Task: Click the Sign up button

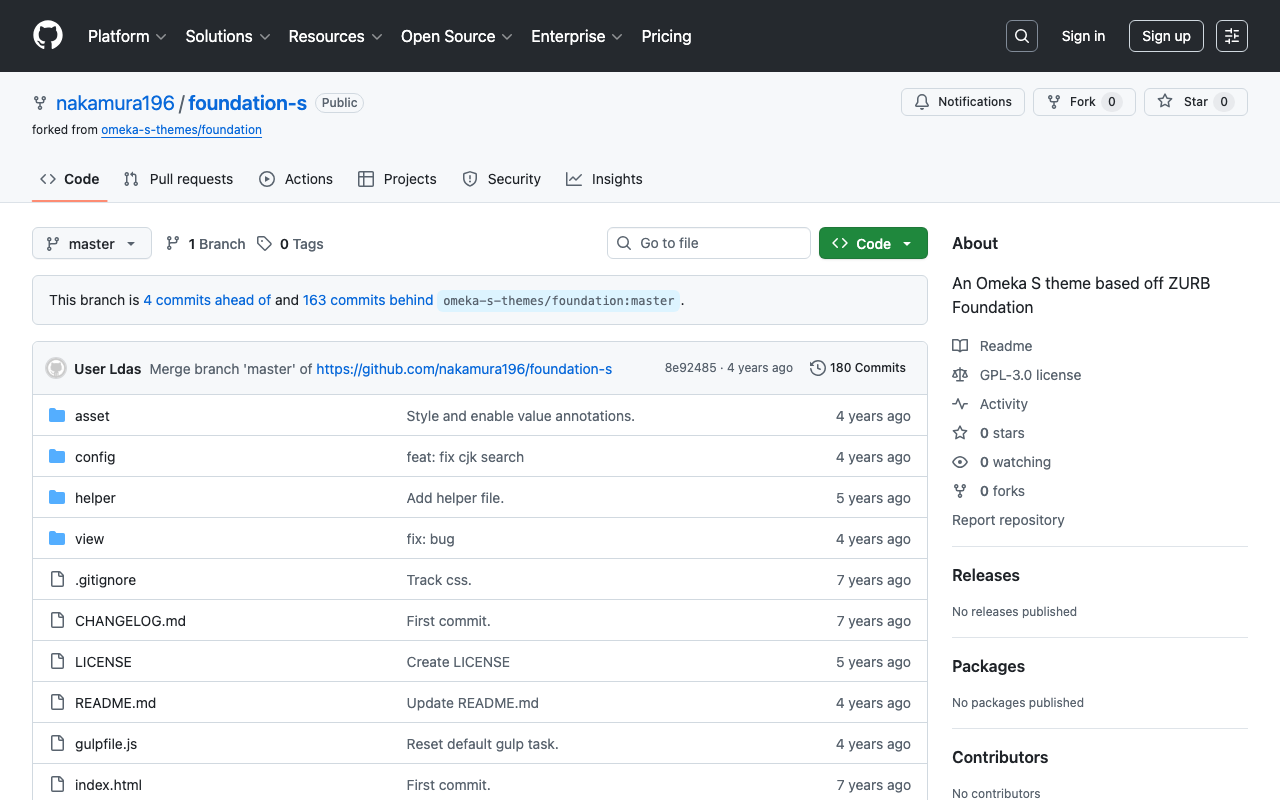Action: (1165, 36)
